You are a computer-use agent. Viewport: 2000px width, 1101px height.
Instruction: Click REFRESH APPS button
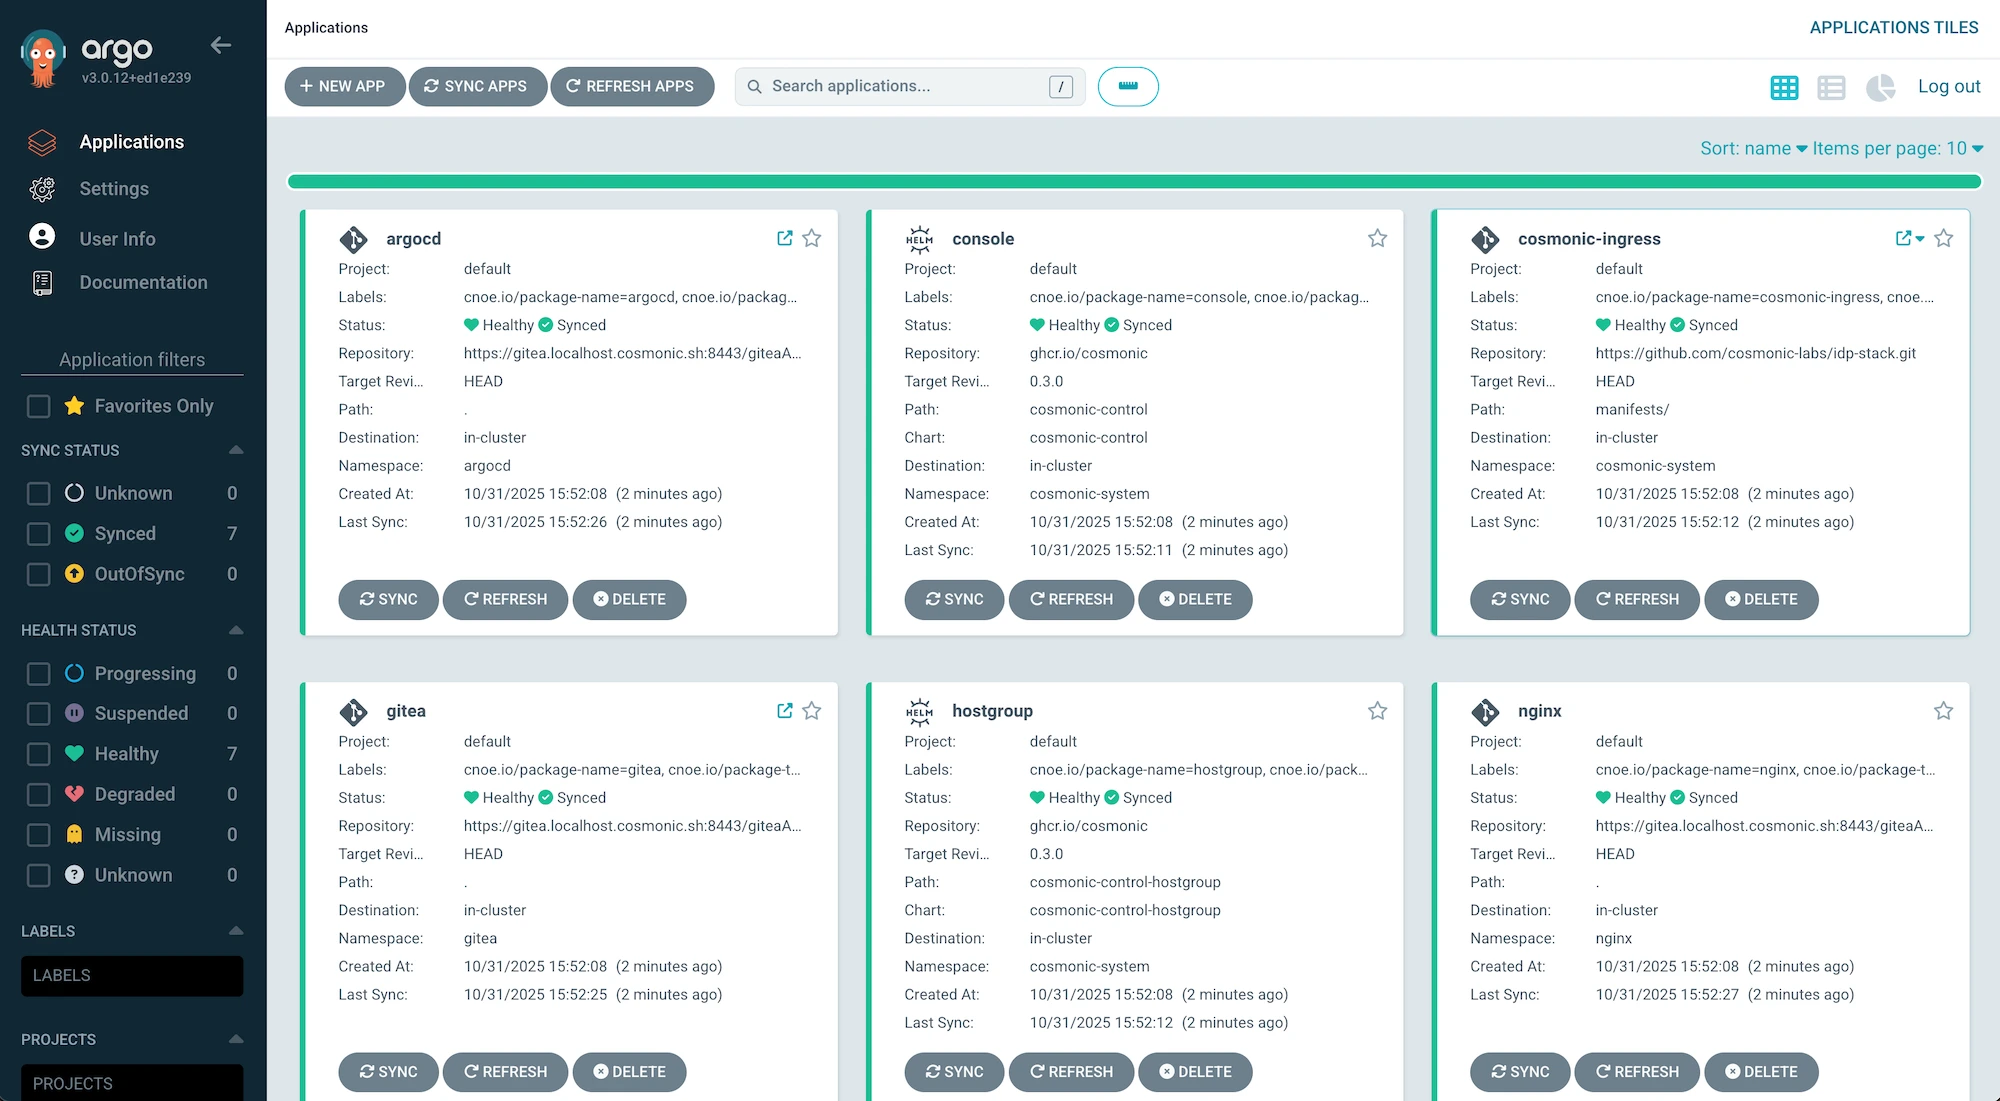pyautogui.click(x=632, y=86)
